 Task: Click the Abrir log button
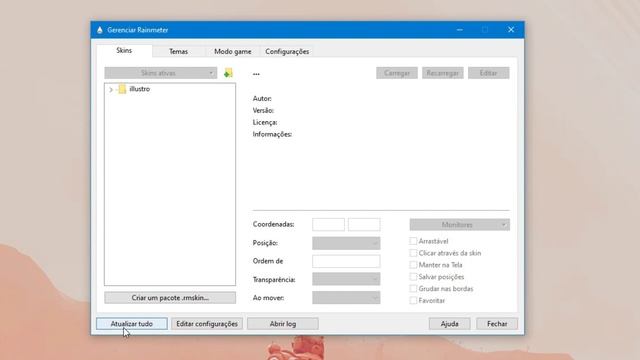(x=283, y=324)
